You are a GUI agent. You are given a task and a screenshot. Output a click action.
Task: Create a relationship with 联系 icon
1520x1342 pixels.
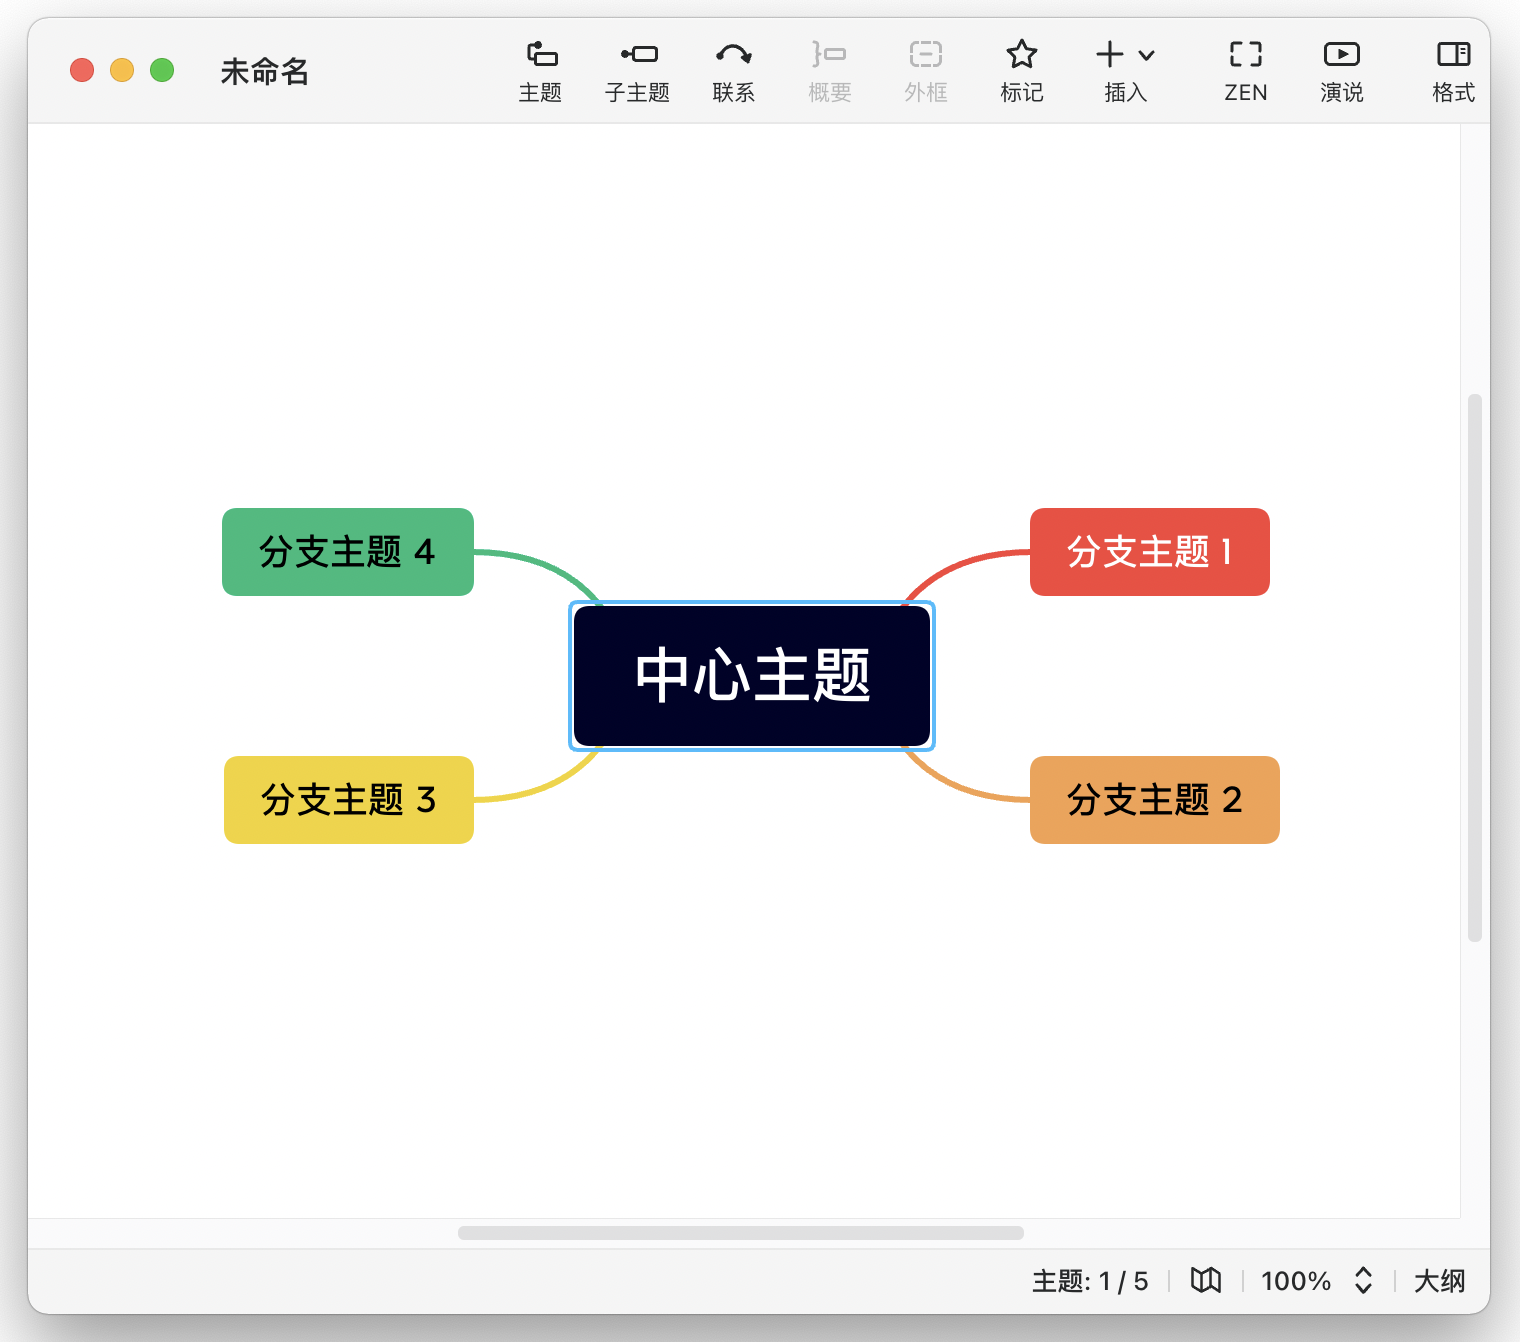pos(733,55)
